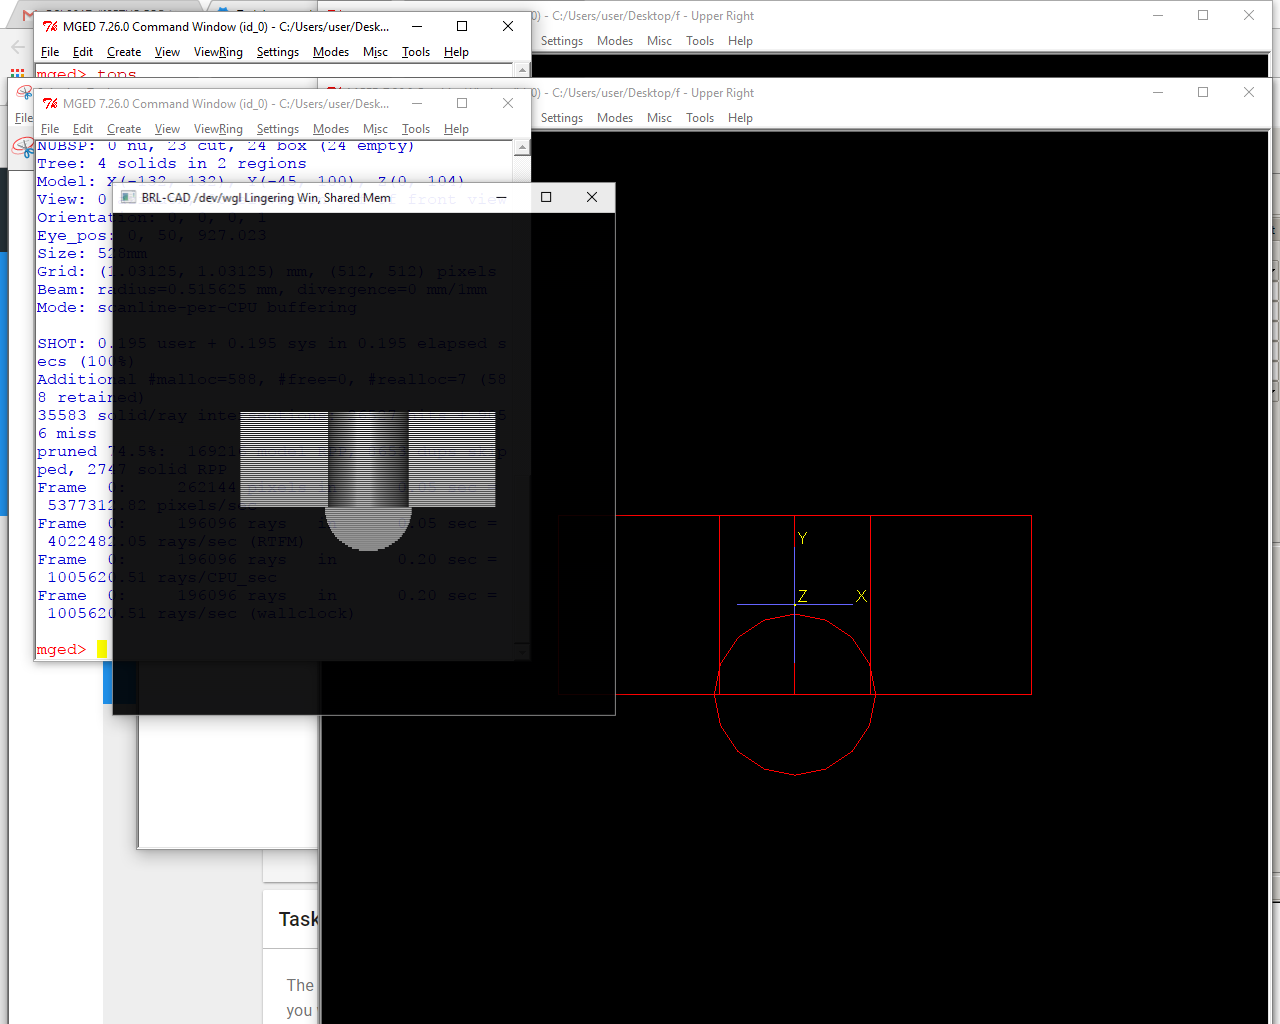Open Tools menu in the inactive MGED Command Window

pos(416,129)
